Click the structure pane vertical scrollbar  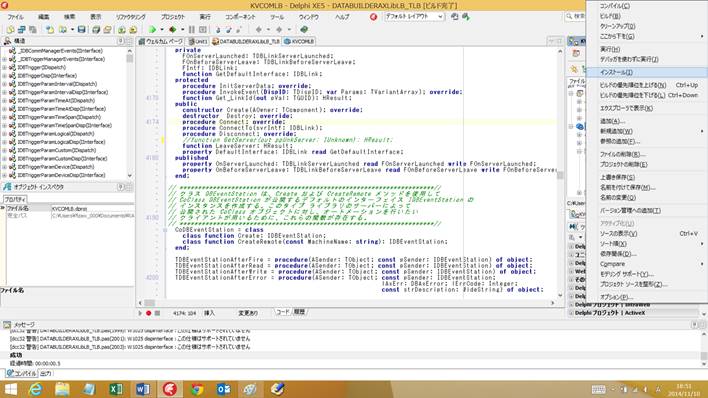[x=130, y=113]
